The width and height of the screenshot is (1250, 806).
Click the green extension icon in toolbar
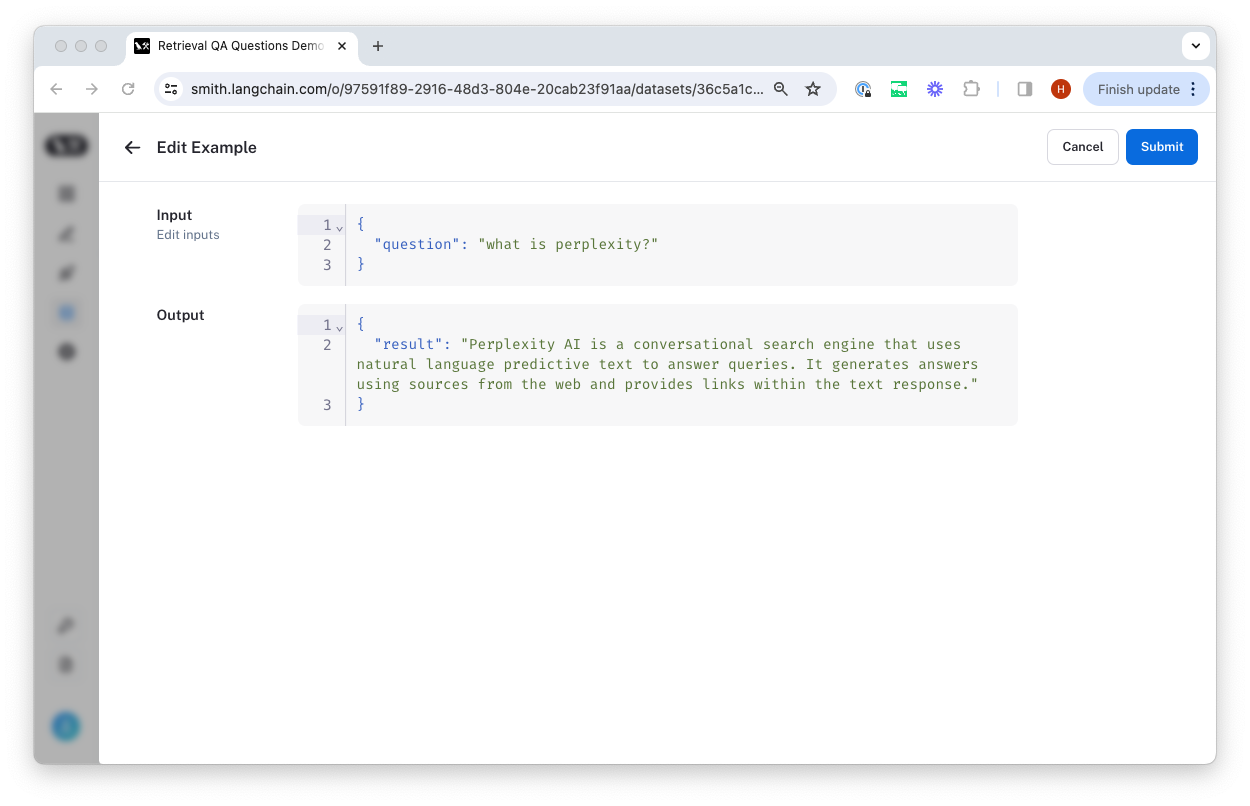(x=899, y=89)
